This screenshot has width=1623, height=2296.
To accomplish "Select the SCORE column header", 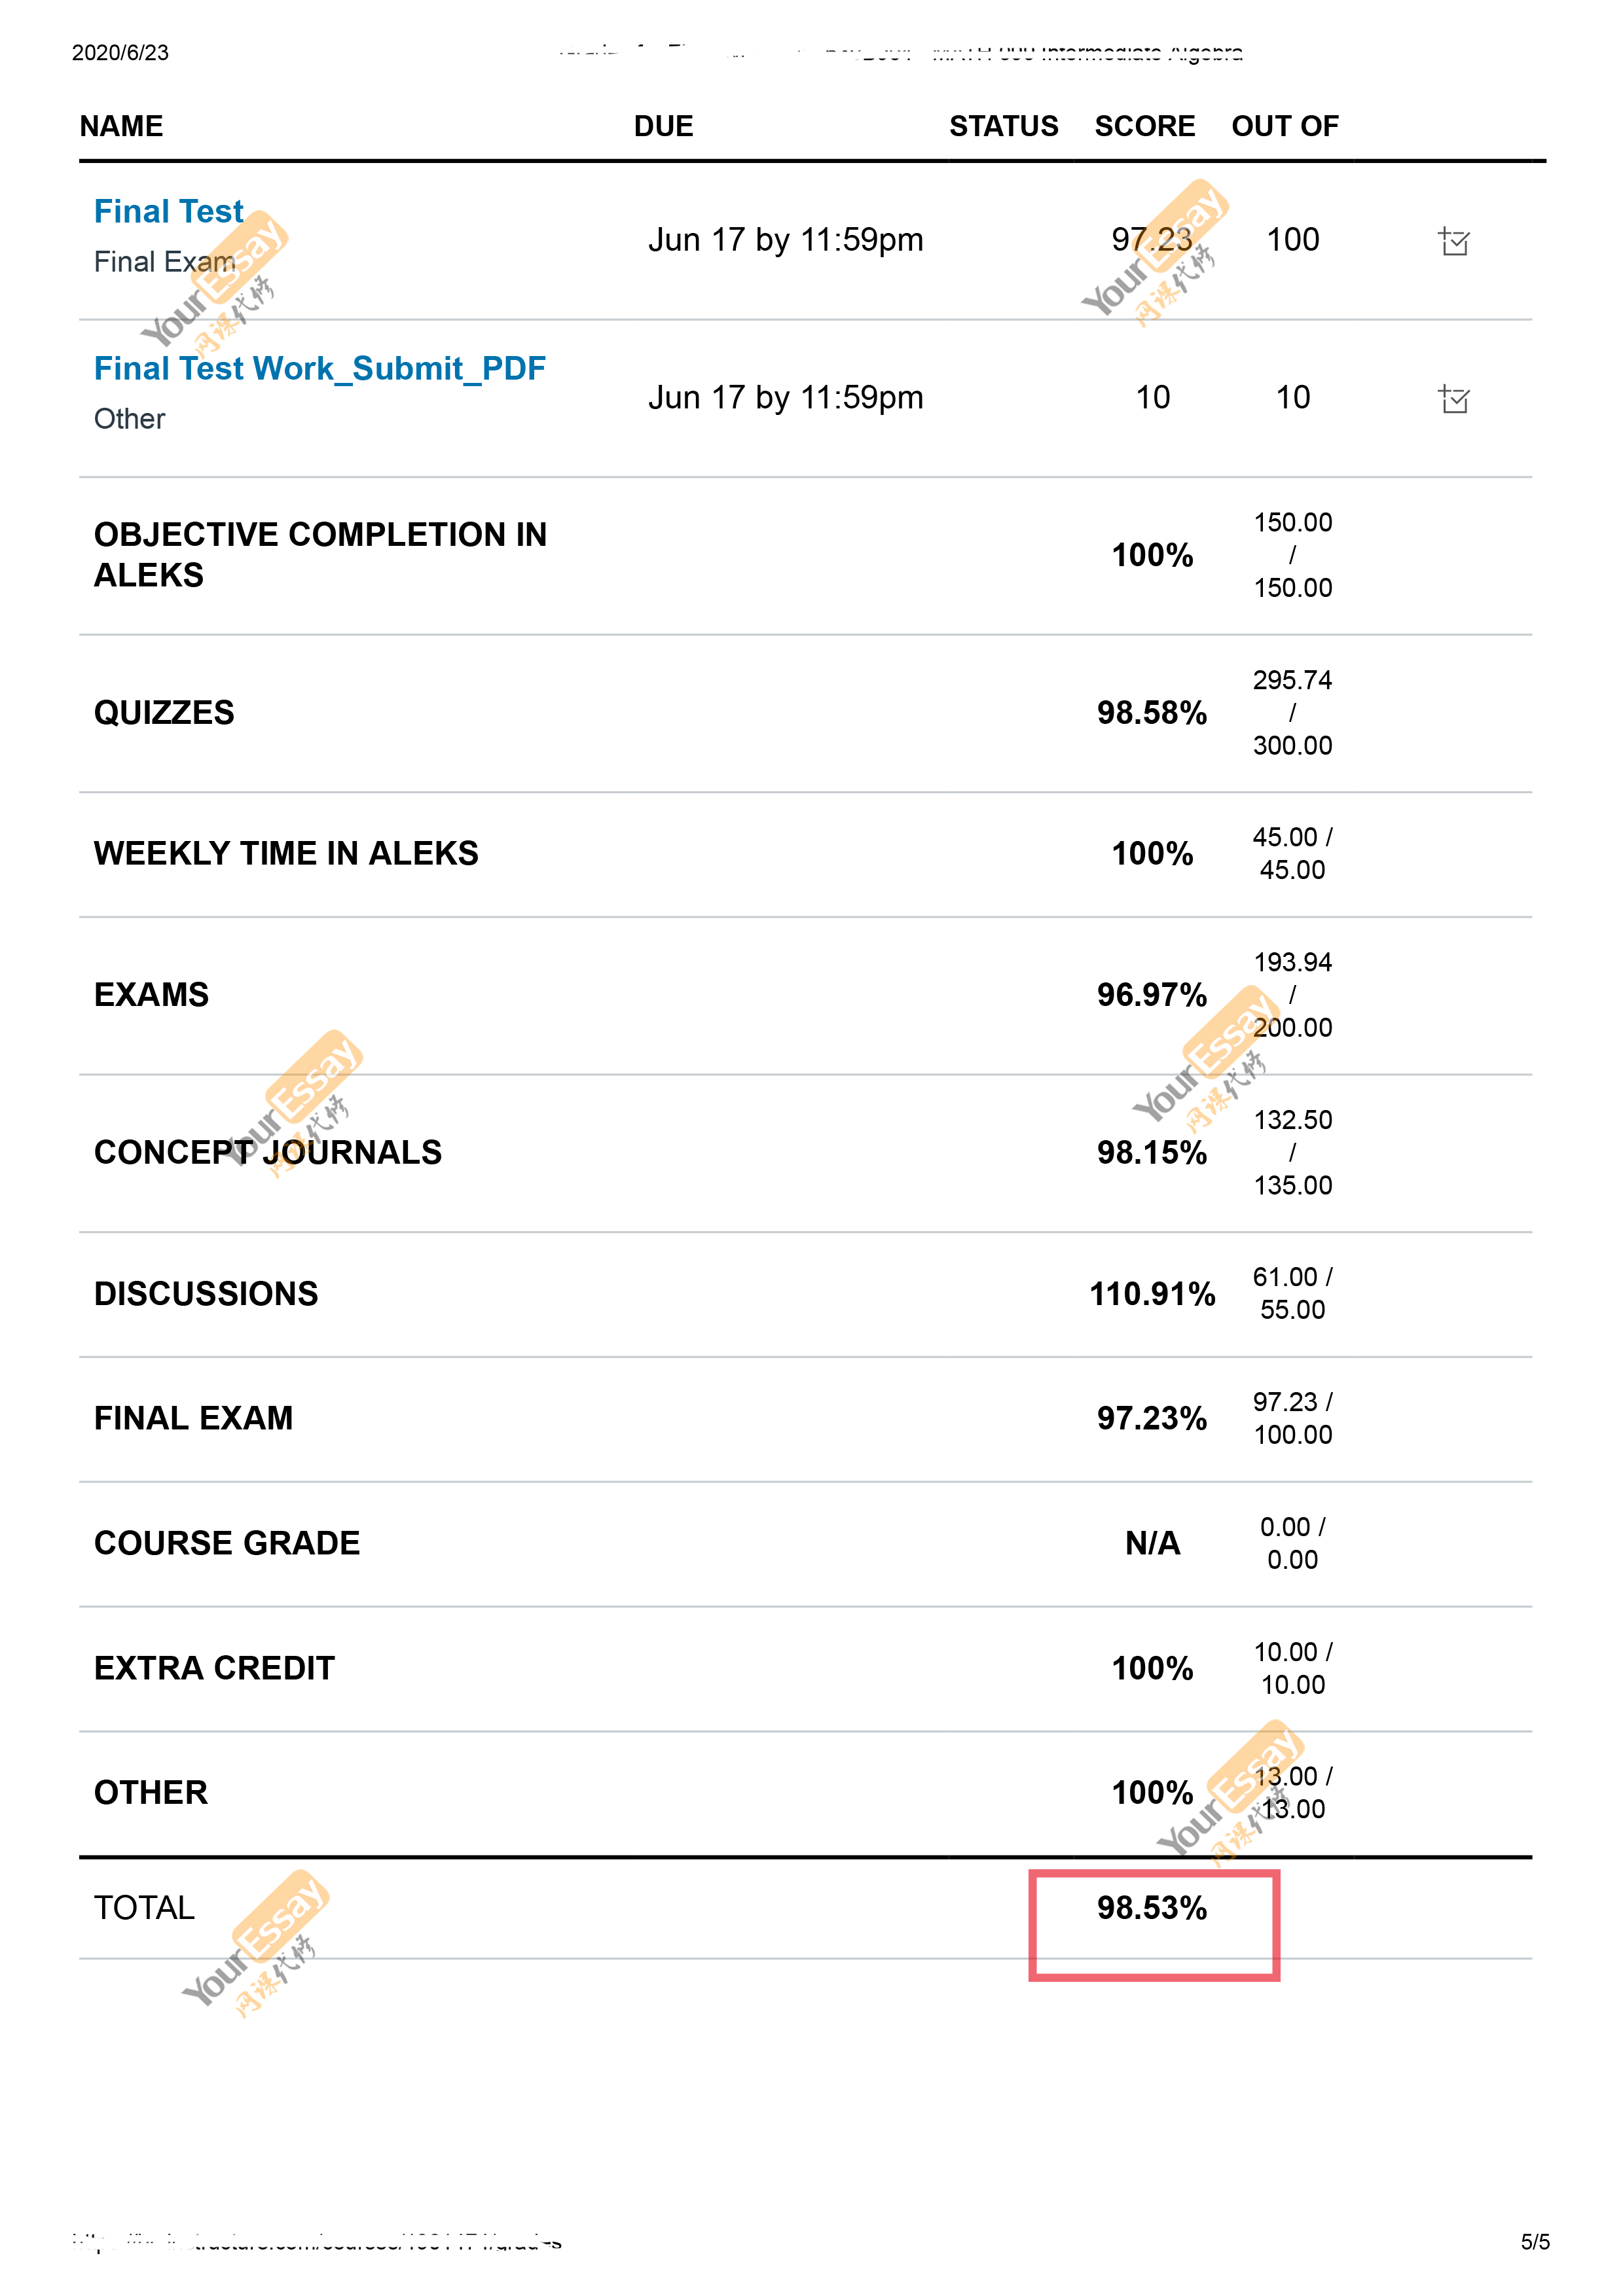I will (1144, 126).
